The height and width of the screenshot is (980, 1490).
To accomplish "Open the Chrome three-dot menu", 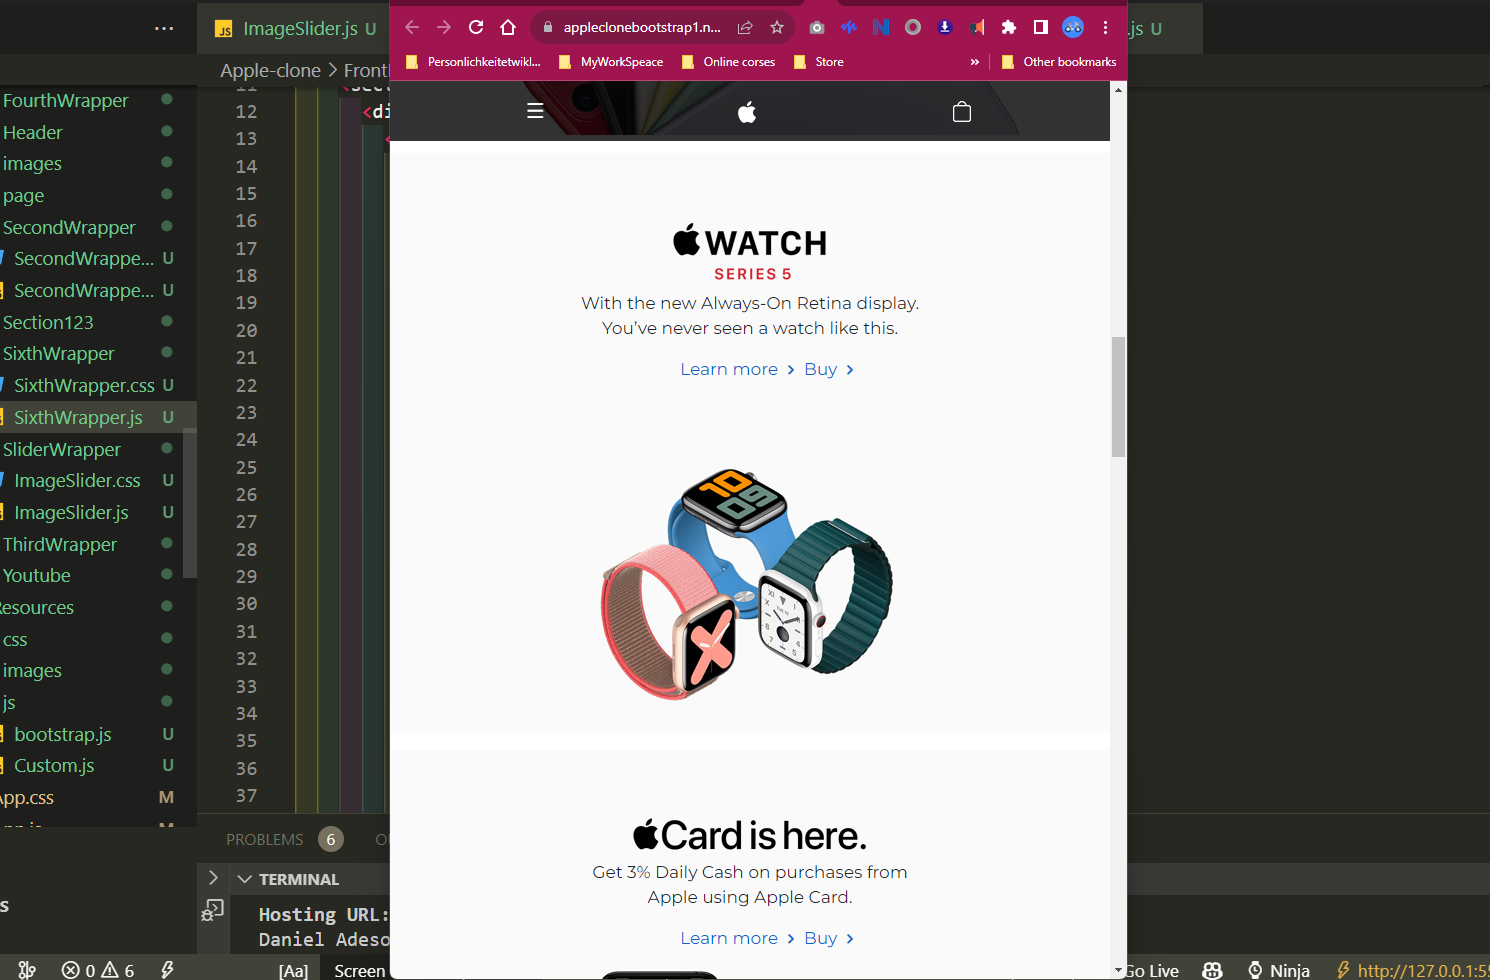I will [x=1105, y=27].
